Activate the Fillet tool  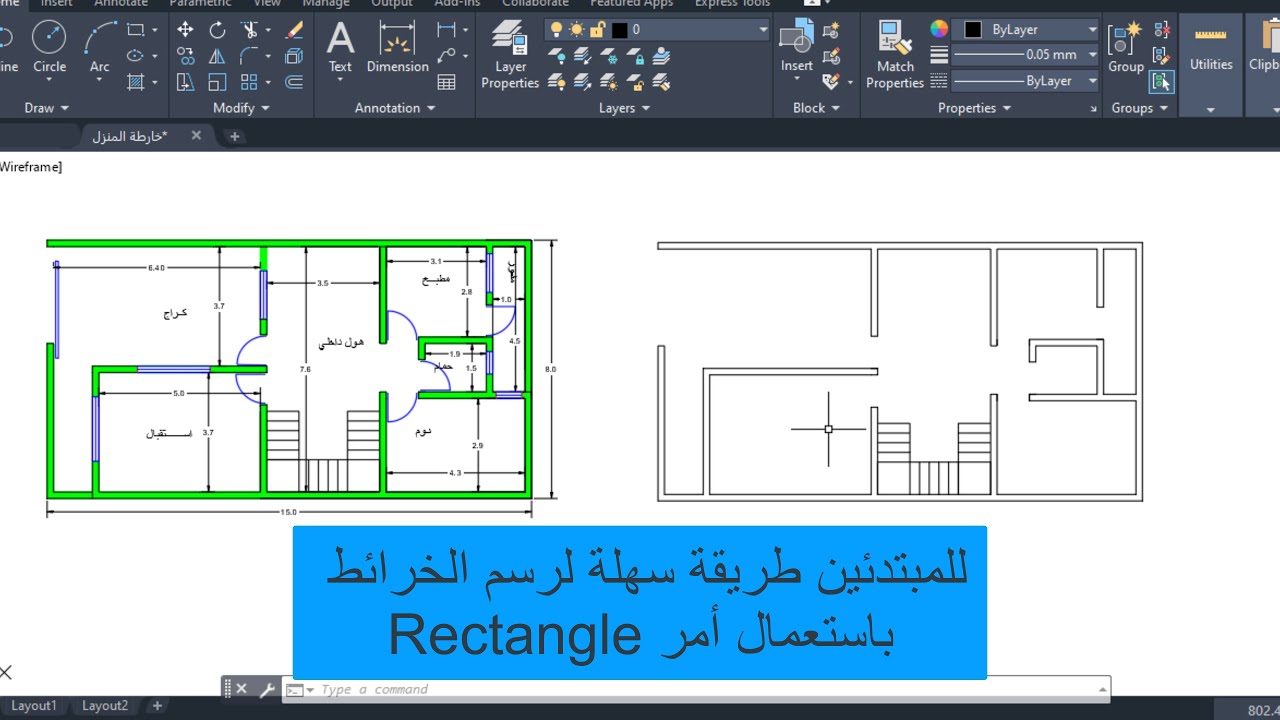point(250,56)
